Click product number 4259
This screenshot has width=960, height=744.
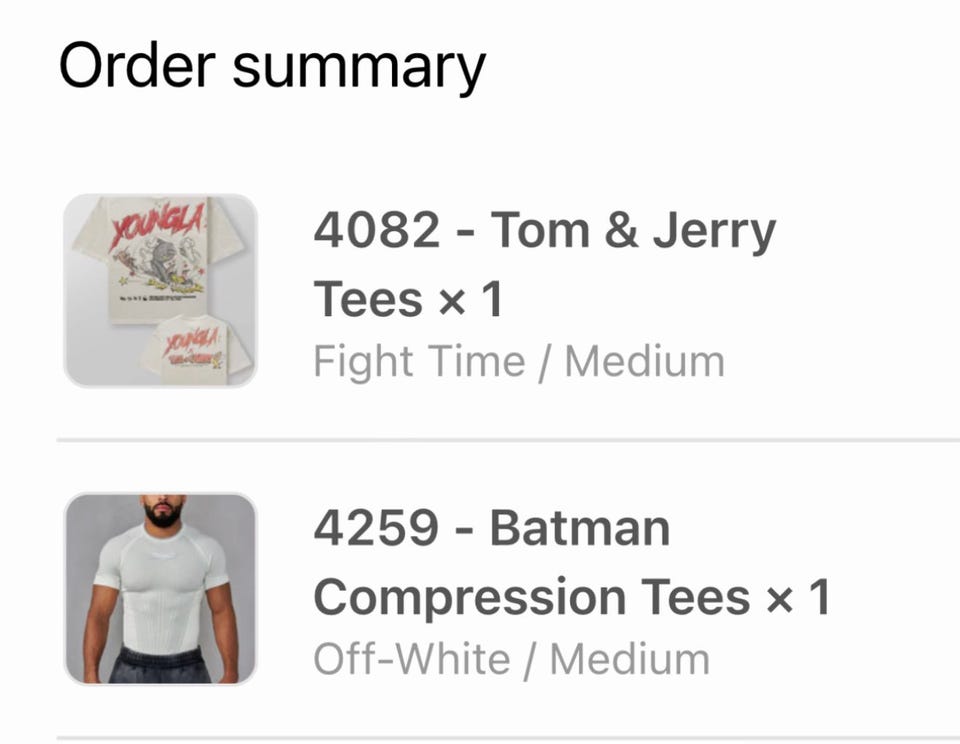(x=376, y=528)
